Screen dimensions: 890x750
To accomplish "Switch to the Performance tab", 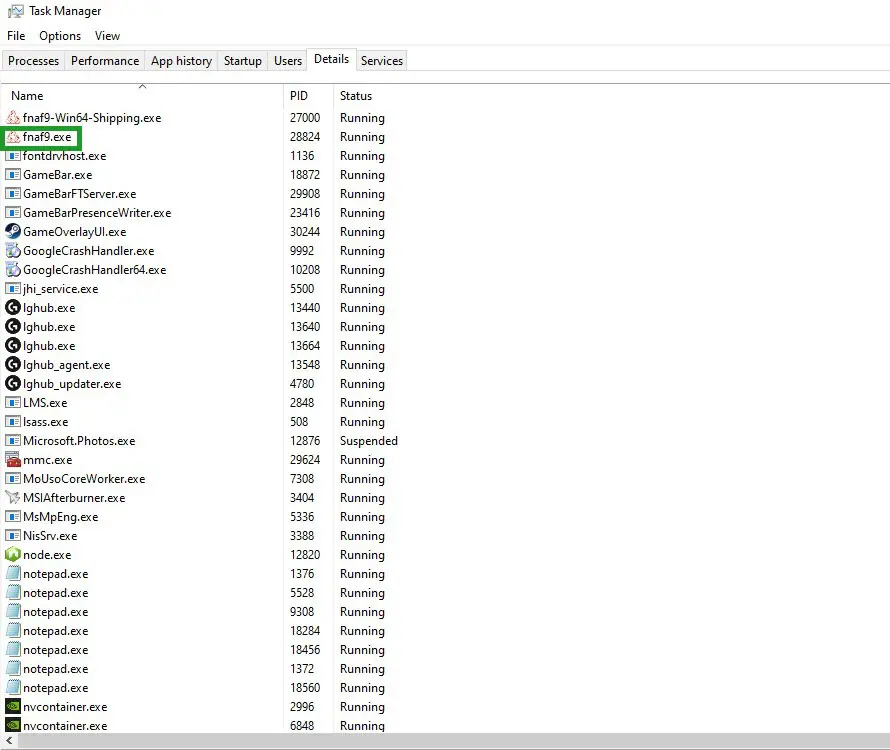I will coord(105,61).
